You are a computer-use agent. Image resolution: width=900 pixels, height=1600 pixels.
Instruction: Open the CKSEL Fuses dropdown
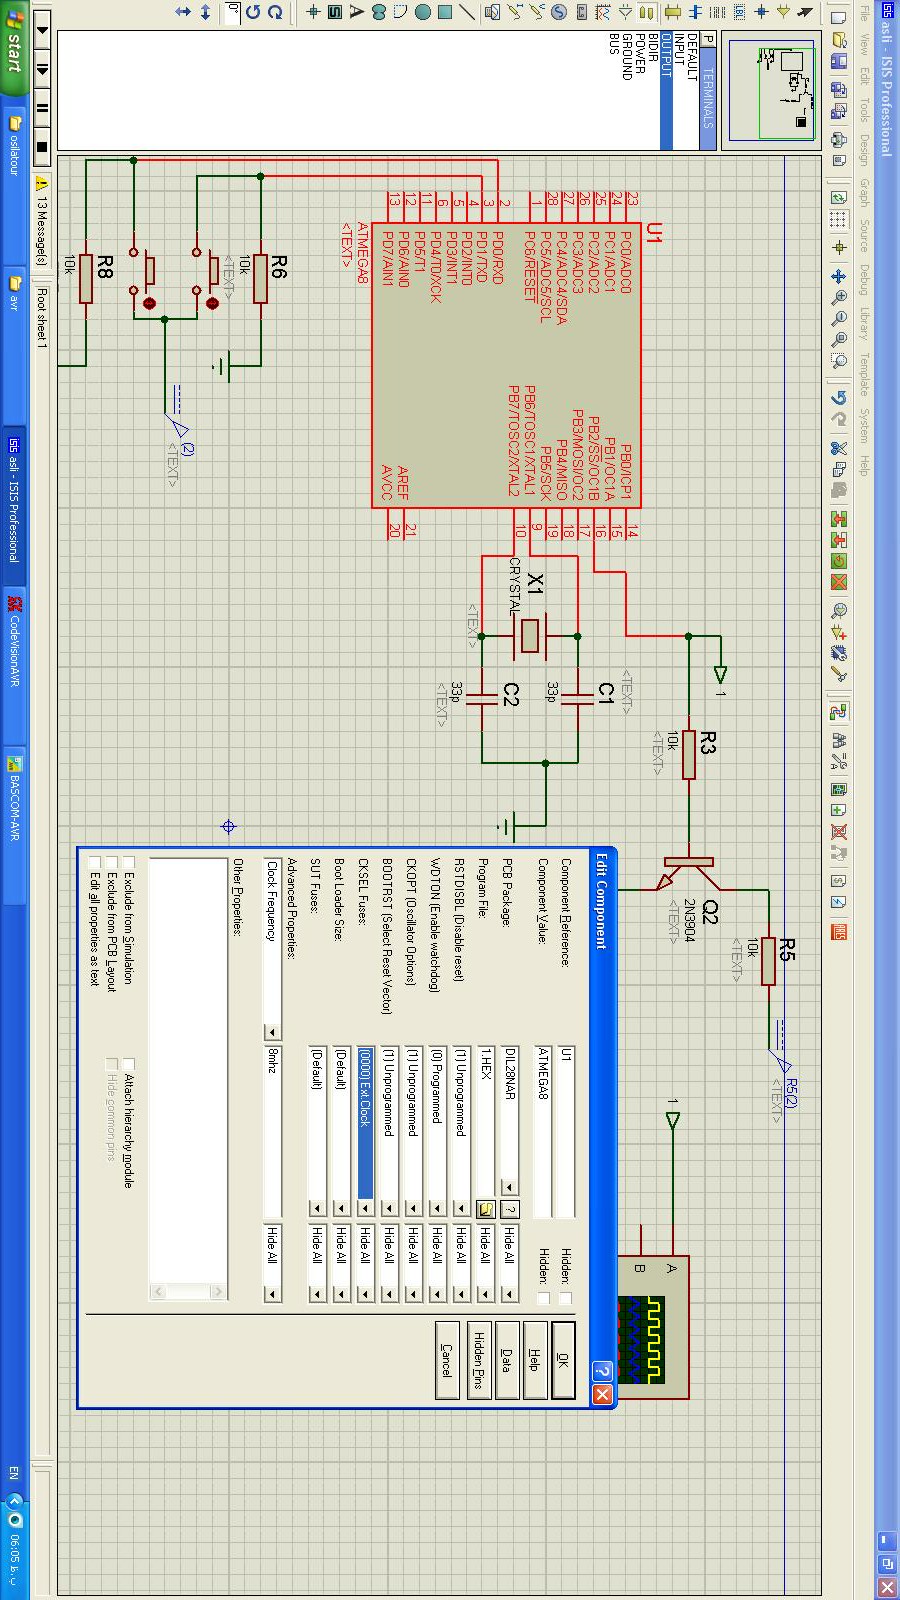pyautogui.click(x=365, y=1209)
